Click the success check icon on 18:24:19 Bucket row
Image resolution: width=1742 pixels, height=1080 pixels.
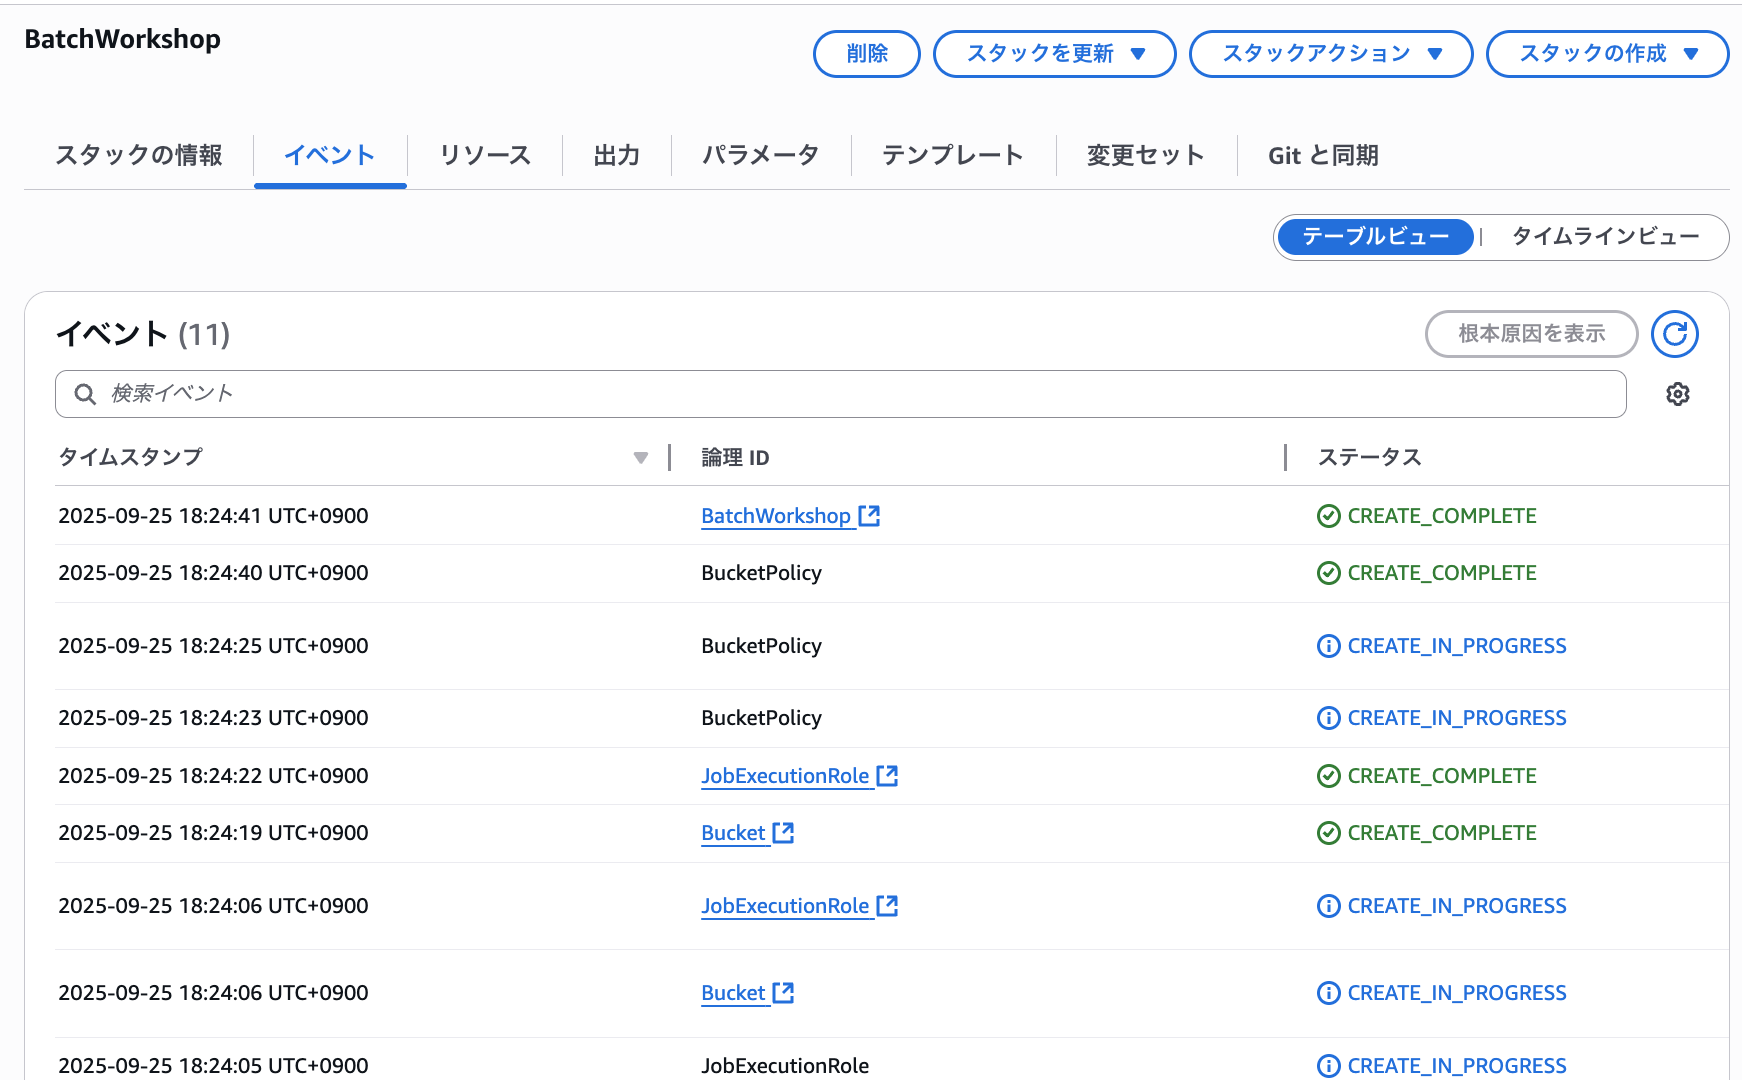coord(1329,833)
